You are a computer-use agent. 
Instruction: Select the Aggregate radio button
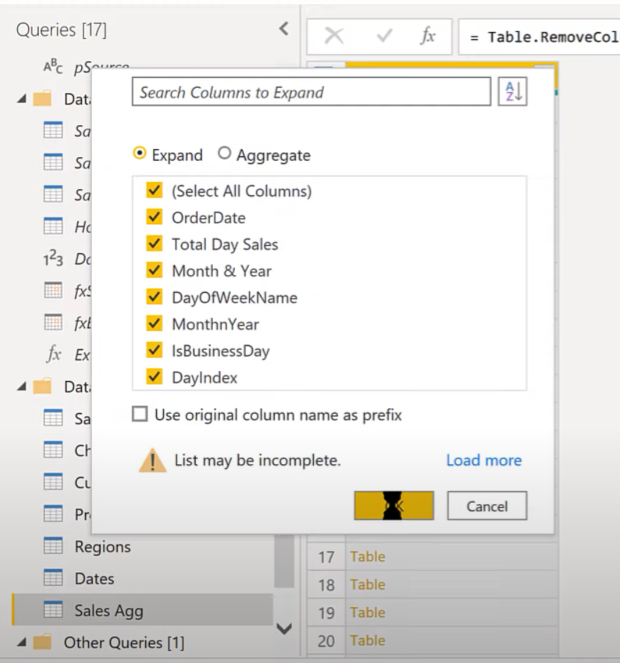[224, 153]
